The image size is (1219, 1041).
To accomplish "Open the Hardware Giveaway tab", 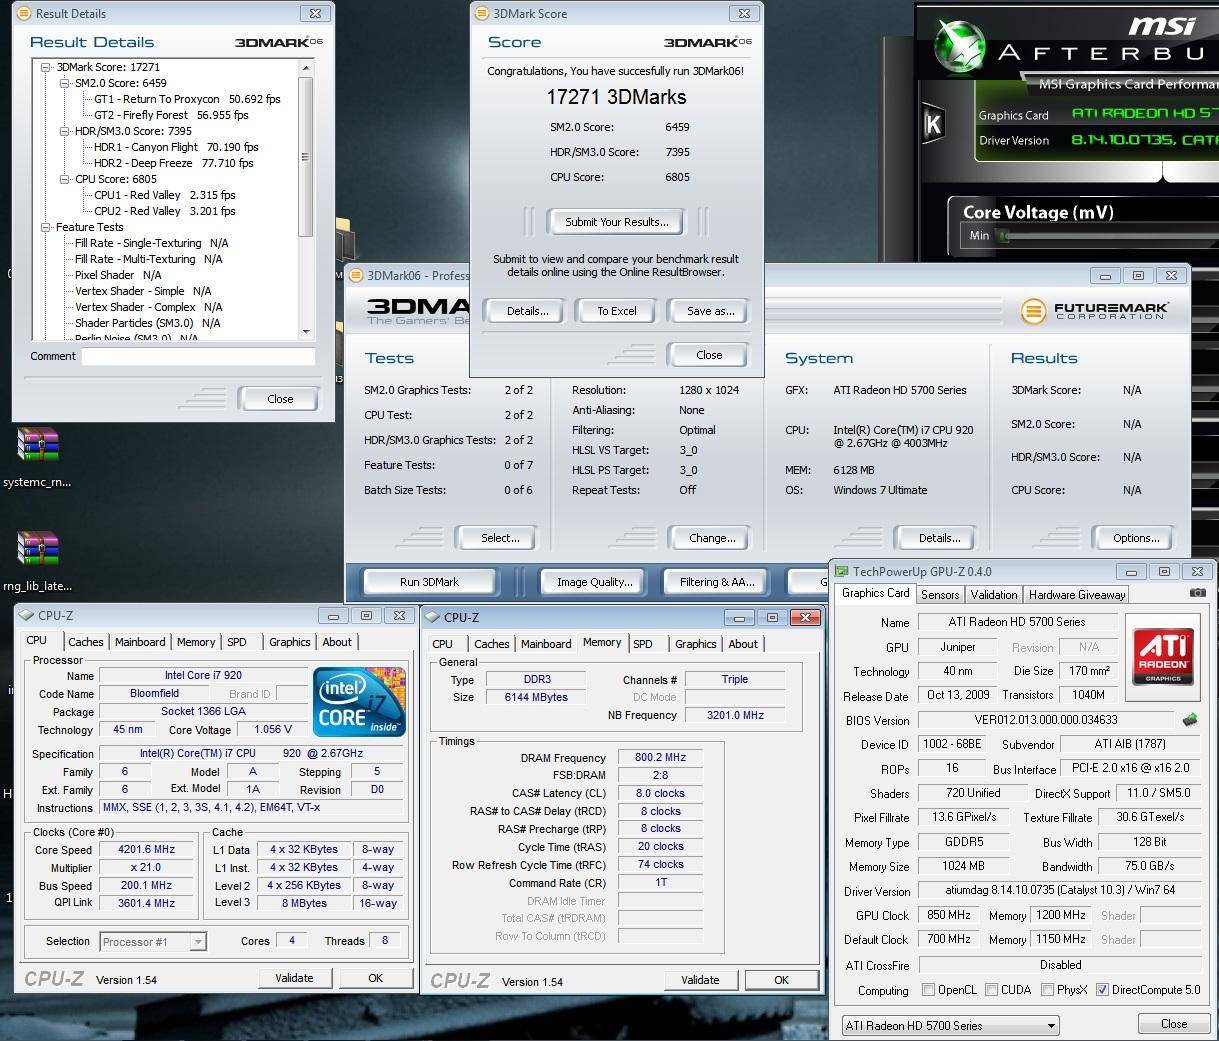I will [1077, 594].
